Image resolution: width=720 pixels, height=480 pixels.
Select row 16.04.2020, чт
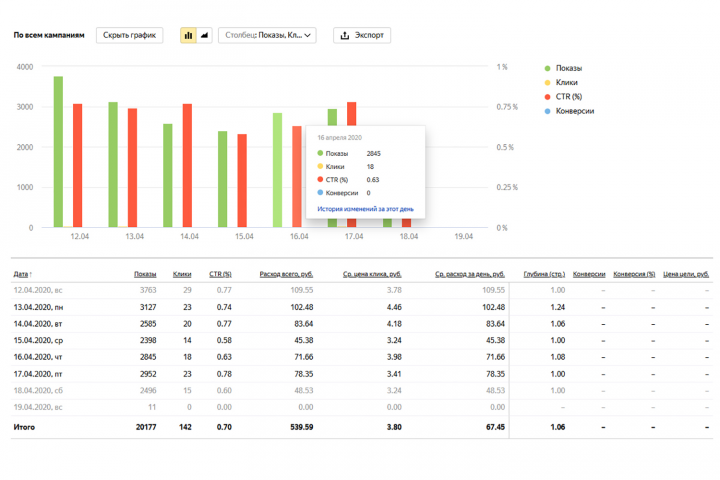tap(362, 357)
